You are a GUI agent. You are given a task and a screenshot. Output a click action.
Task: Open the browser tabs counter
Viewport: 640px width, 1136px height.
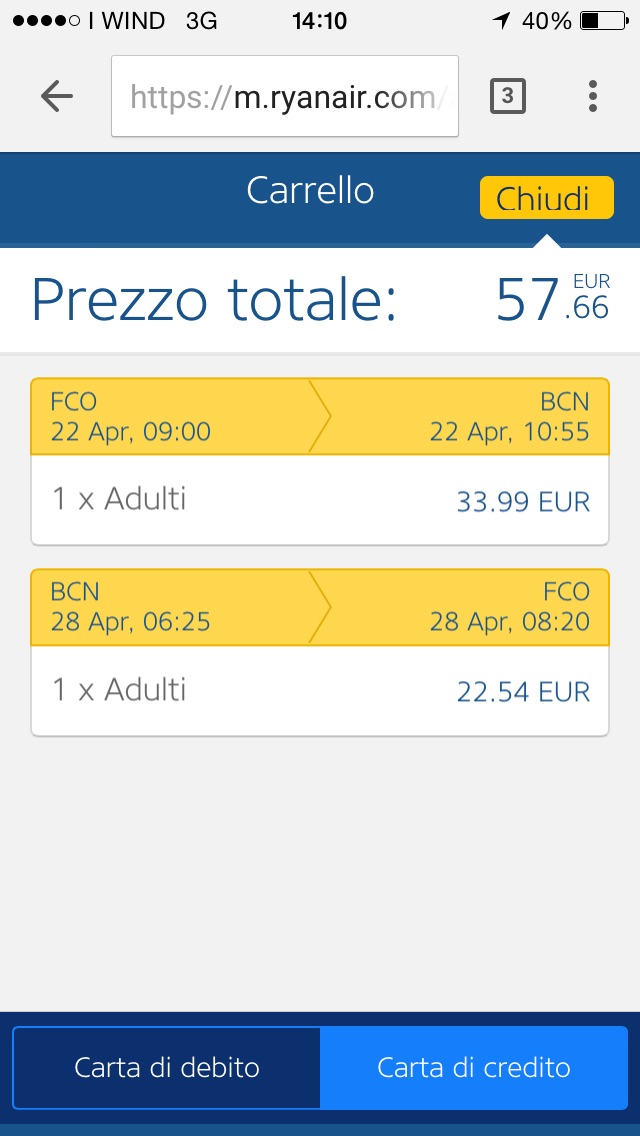coord(507,96)
